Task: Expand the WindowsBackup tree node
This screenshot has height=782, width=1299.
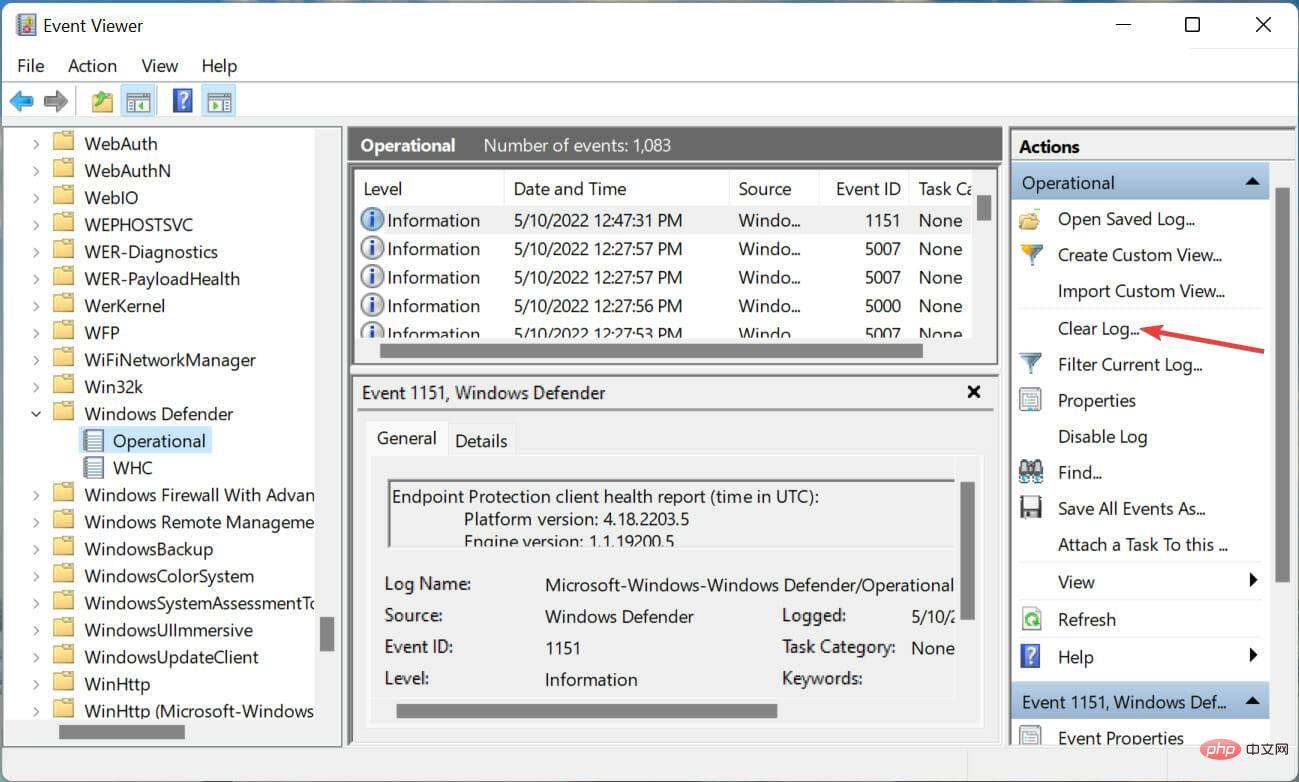Action: pyautogui.click(x=36, y=548)
